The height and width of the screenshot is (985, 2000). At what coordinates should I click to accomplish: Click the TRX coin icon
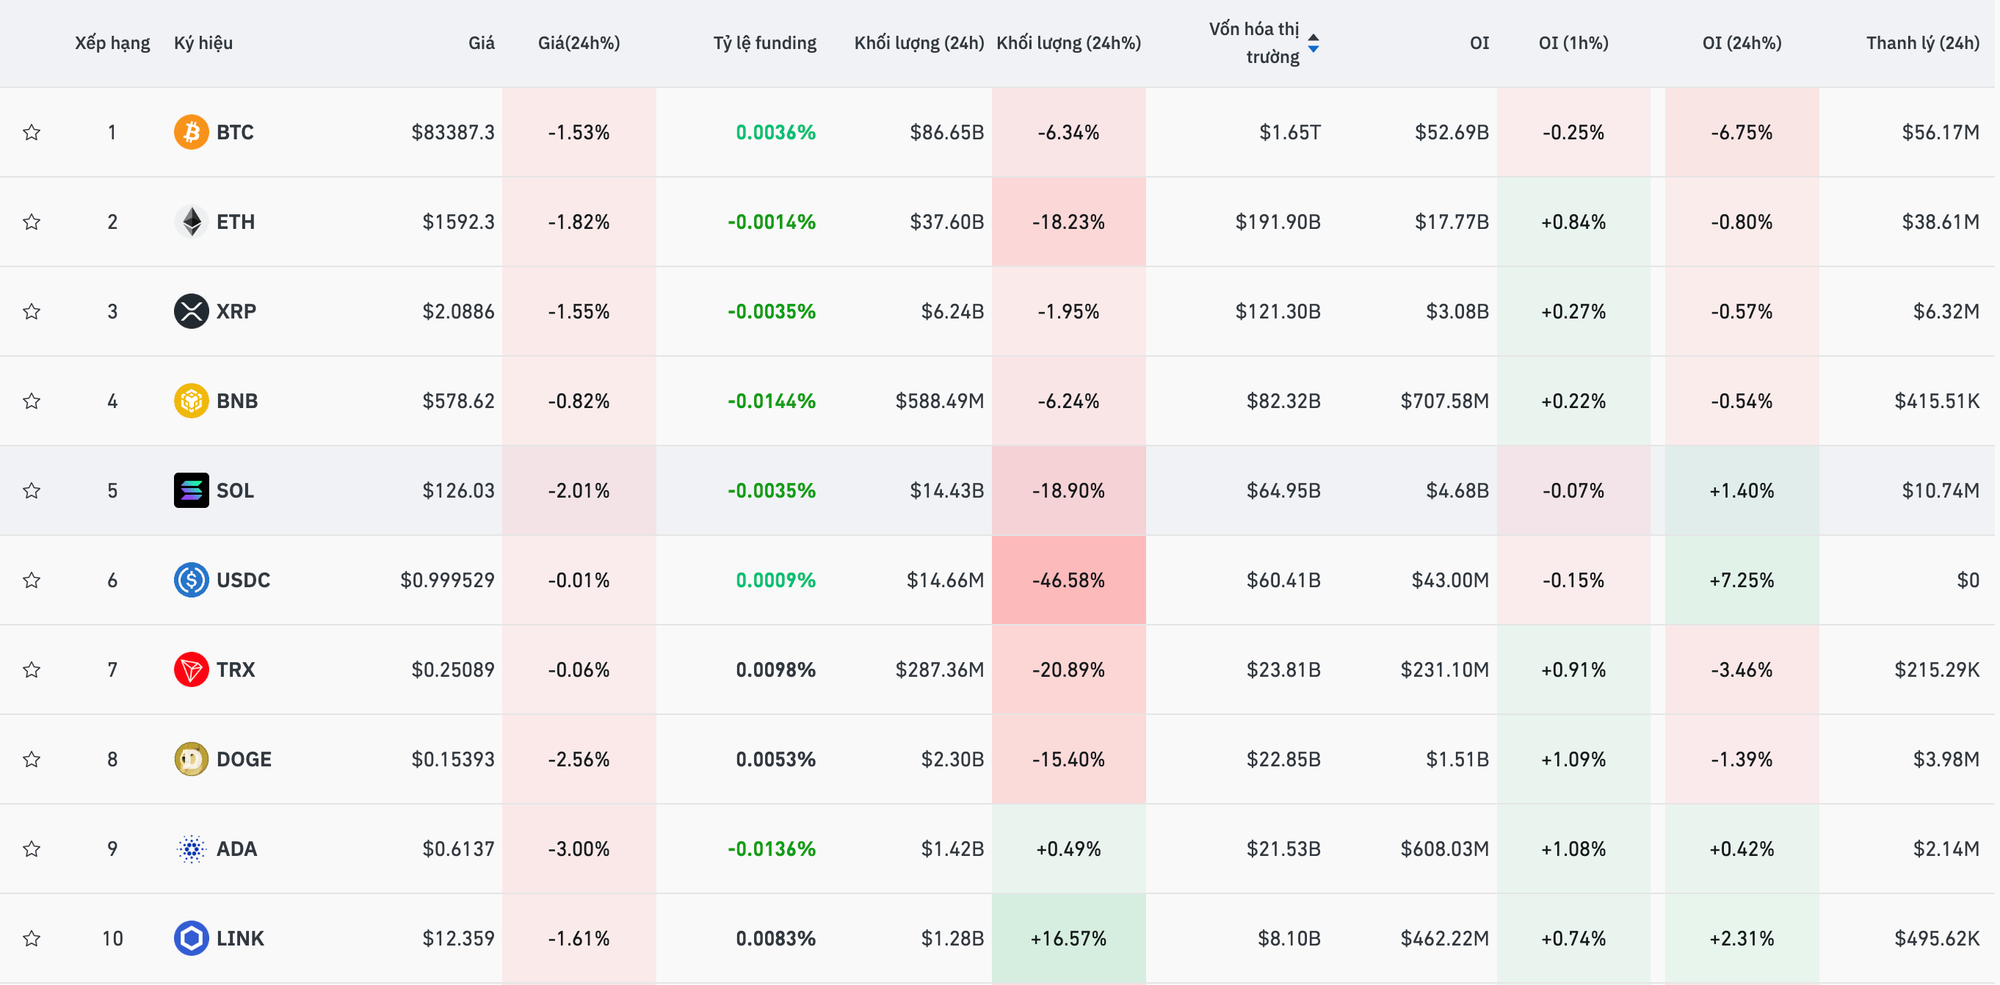coord(191,670)
